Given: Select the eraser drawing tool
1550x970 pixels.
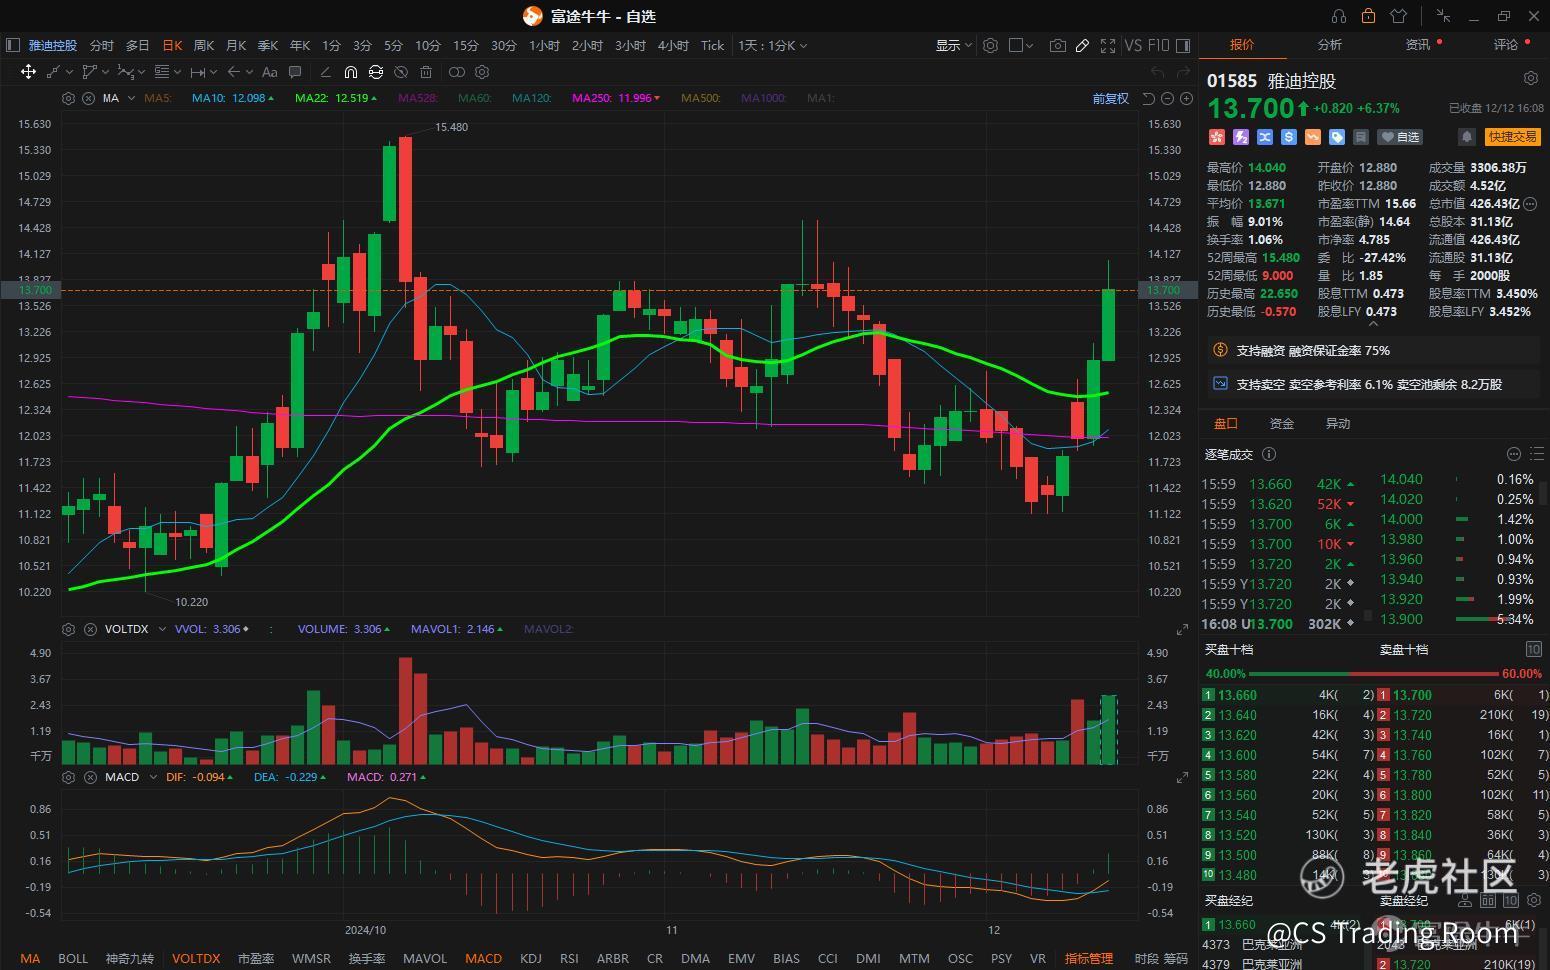Looking at the screenshot, I should (325, 72).
